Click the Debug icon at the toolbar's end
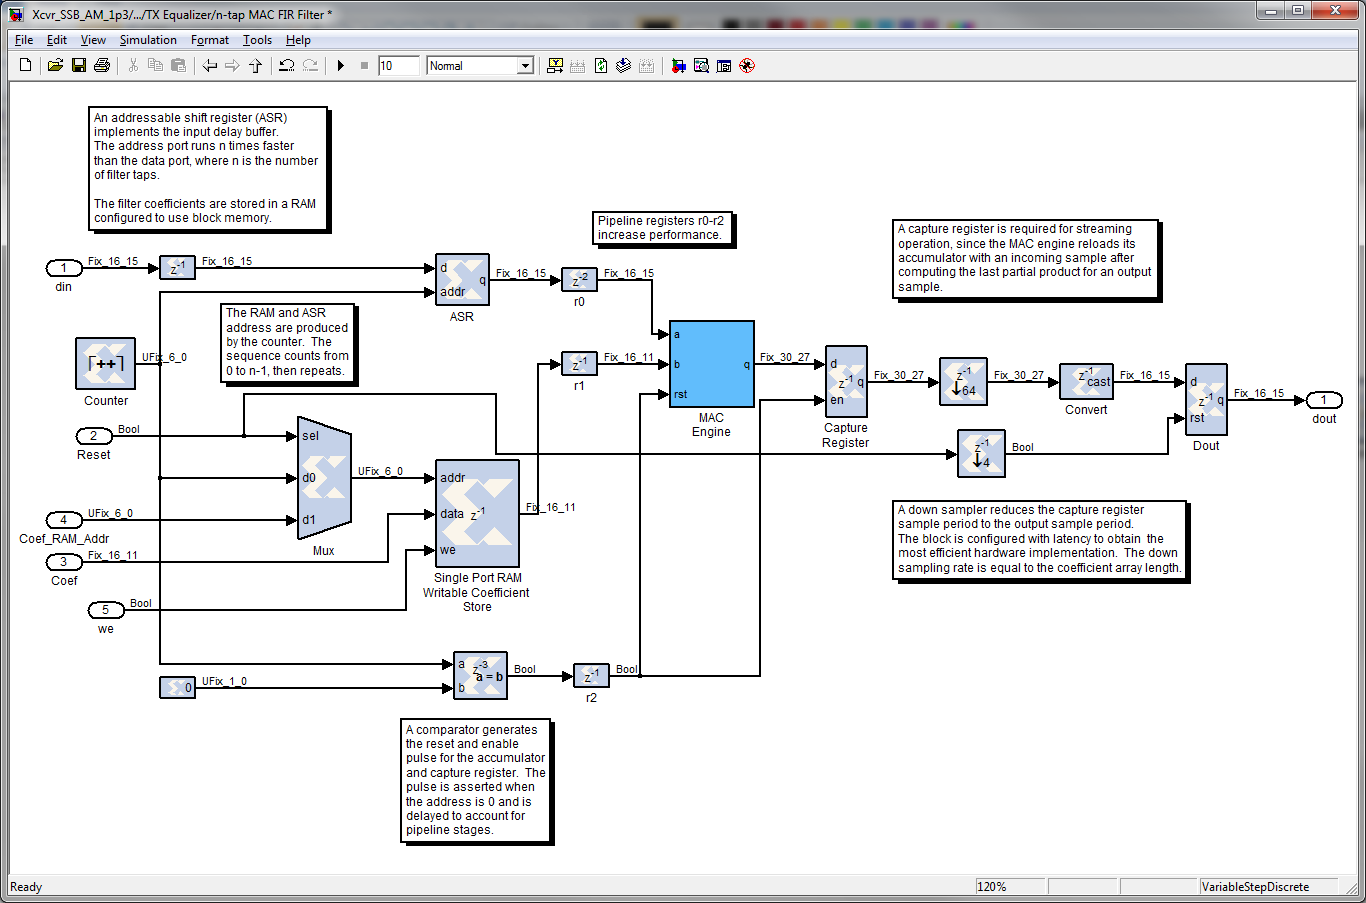This screenshot has width=1366, height=903. (x=747, y=66)
